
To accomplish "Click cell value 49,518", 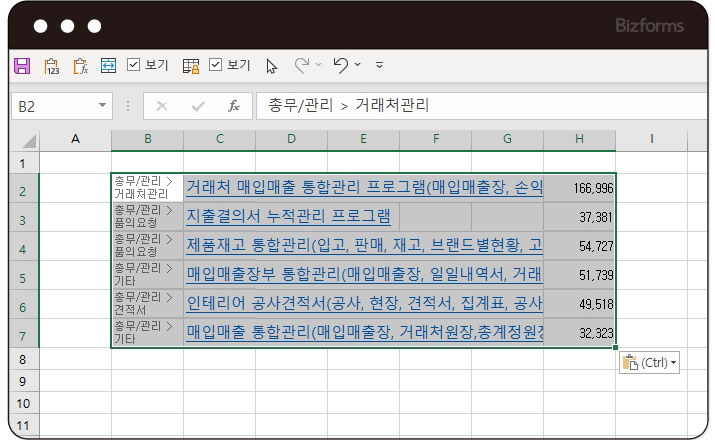I will [596, 304].
